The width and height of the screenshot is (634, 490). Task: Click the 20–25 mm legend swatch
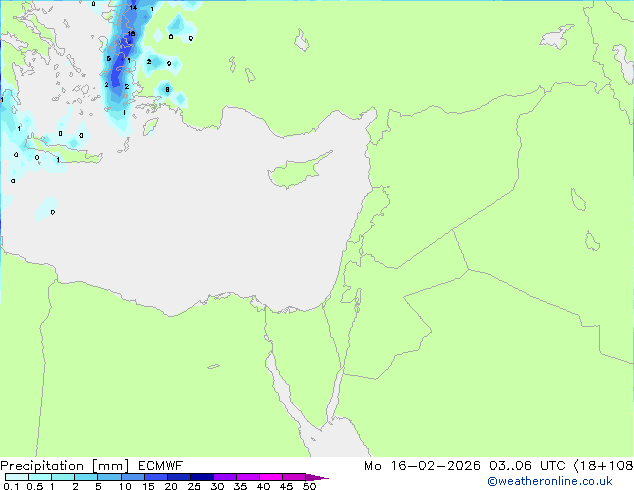click(x=179, y=477)
